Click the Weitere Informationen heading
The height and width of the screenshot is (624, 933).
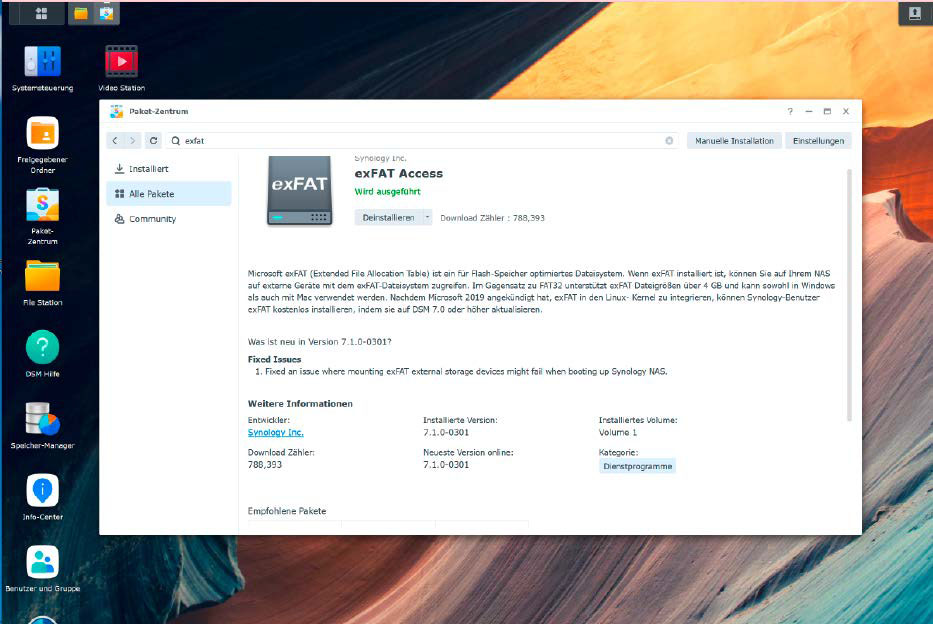(x=300, y=404)
